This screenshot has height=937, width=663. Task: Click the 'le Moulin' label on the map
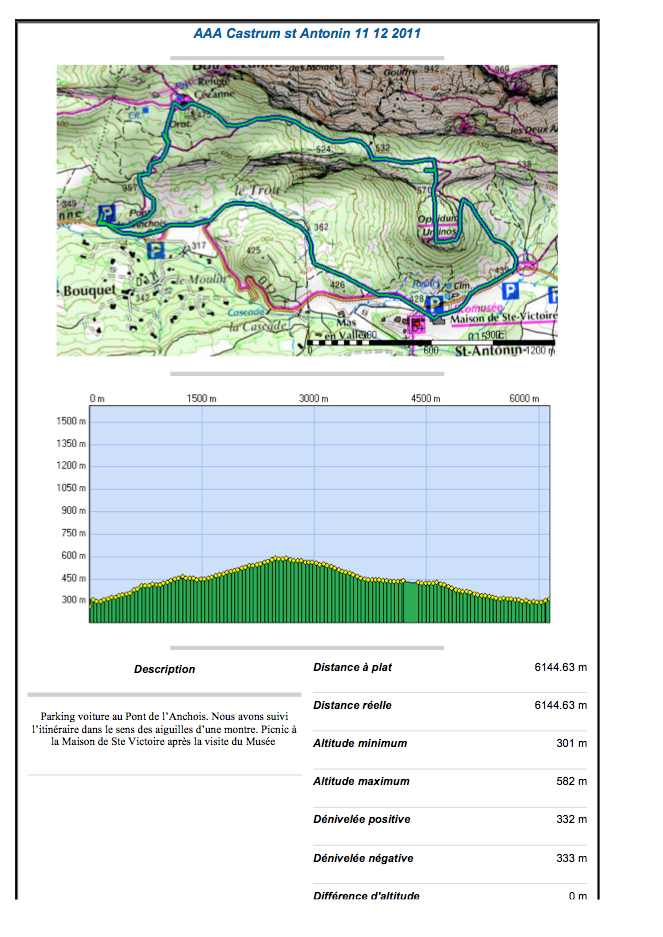(199, 280)
